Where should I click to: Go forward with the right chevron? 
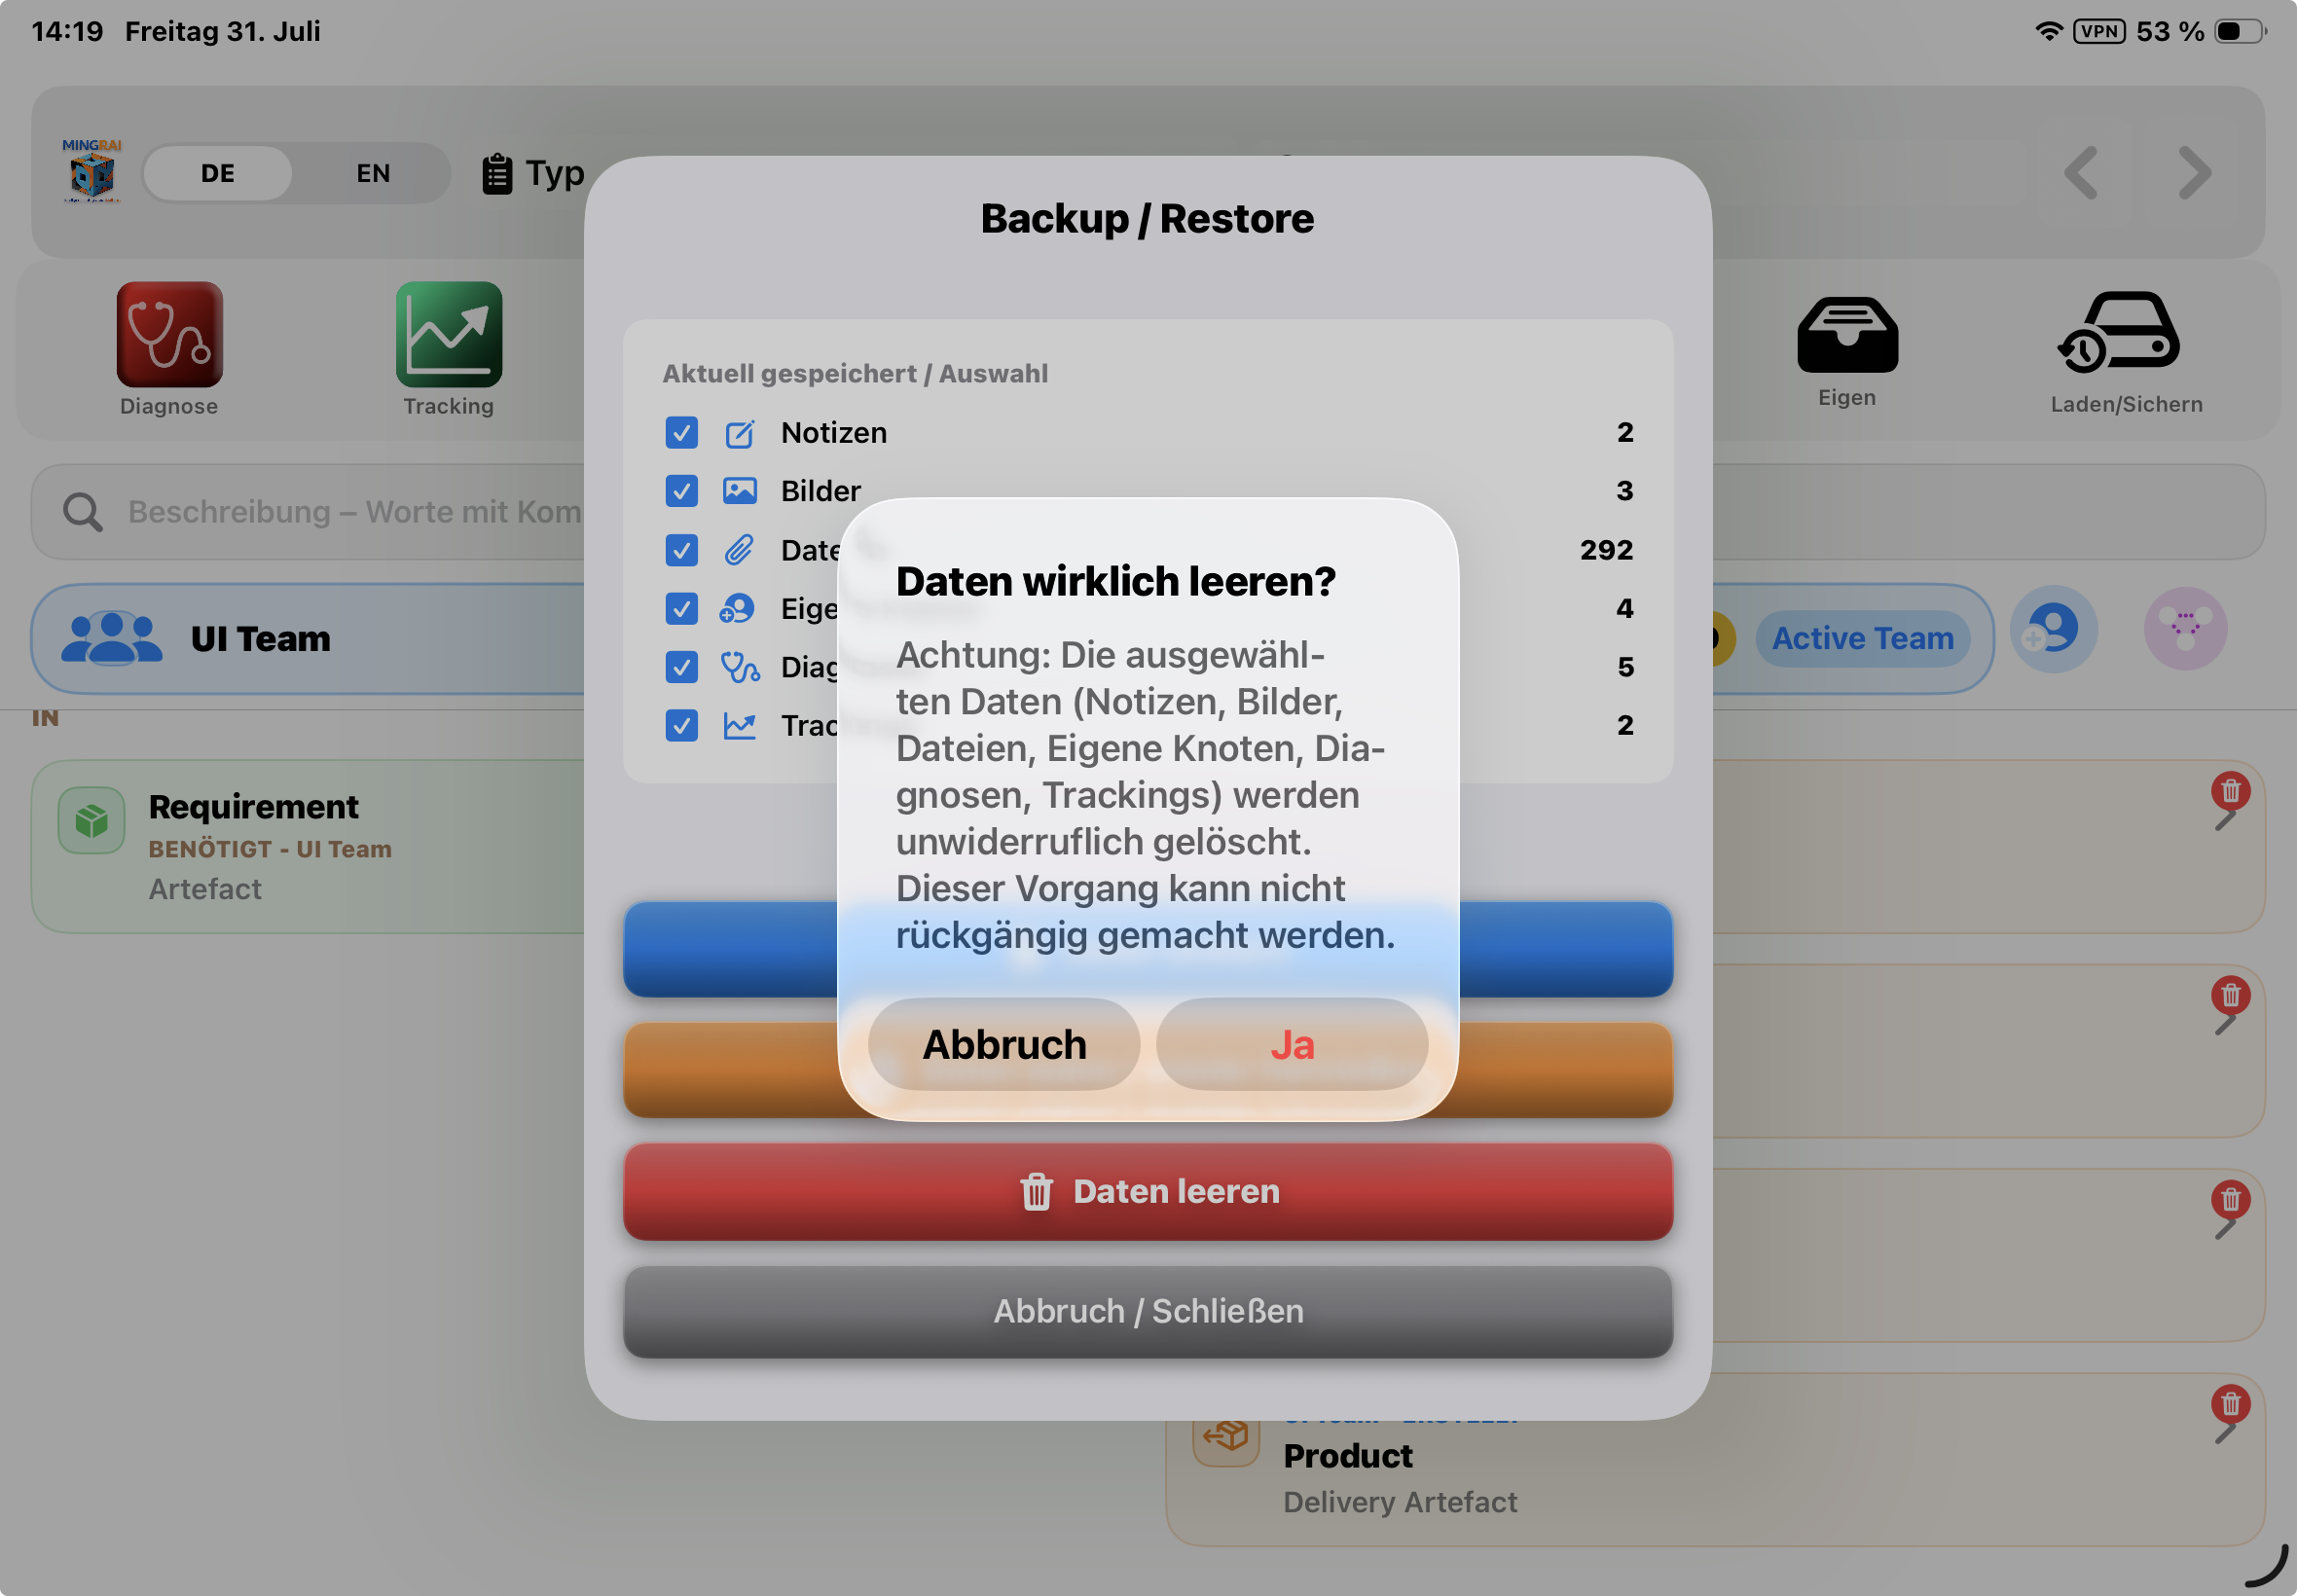(2195, 173)
